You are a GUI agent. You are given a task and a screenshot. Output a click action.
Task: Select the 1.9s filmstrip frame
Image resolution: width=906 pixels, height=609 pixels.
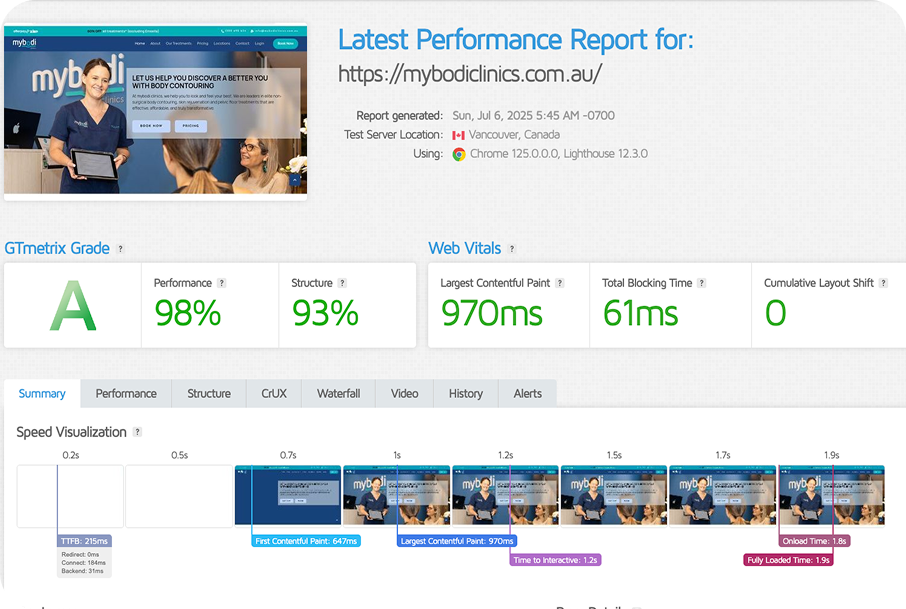coord(831,496)
